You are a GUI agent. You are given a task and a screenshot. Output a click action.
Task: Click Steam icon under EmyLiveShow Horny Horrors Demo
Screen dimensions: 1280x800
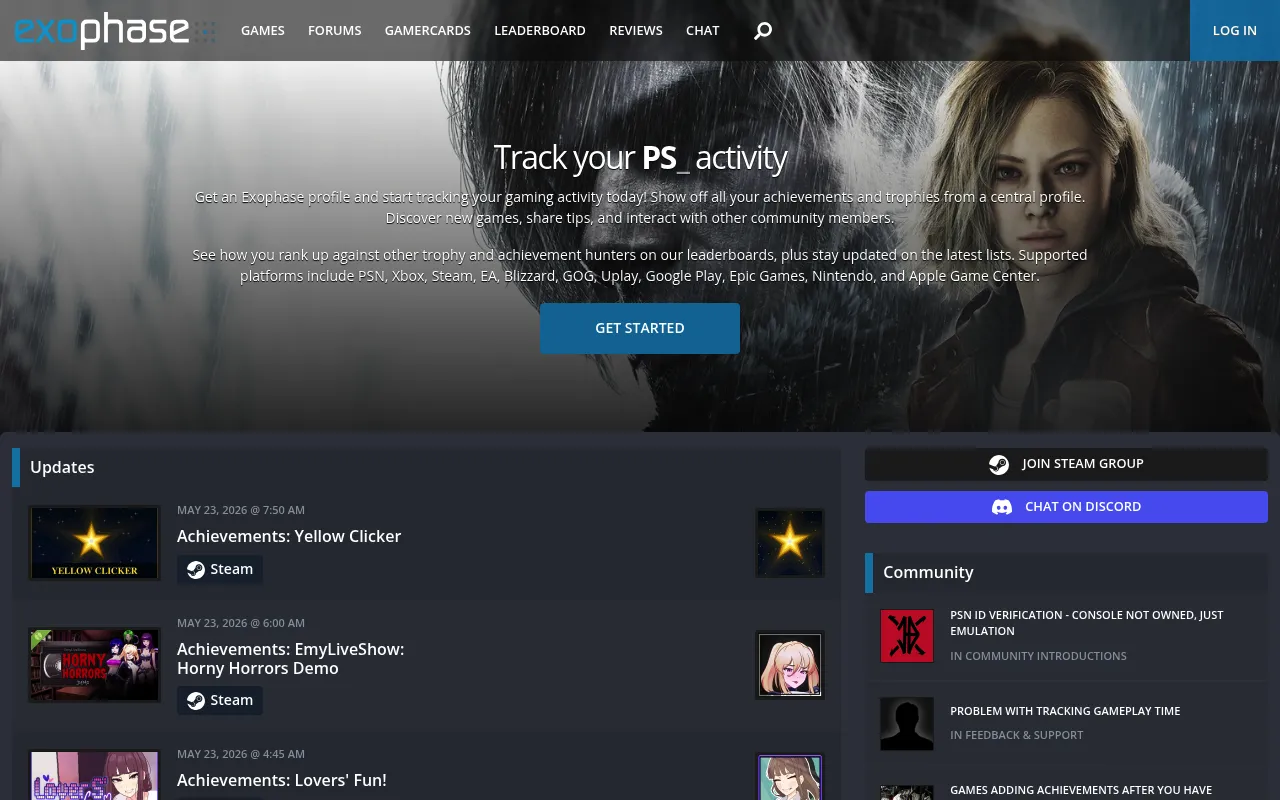tap(196, 701)
